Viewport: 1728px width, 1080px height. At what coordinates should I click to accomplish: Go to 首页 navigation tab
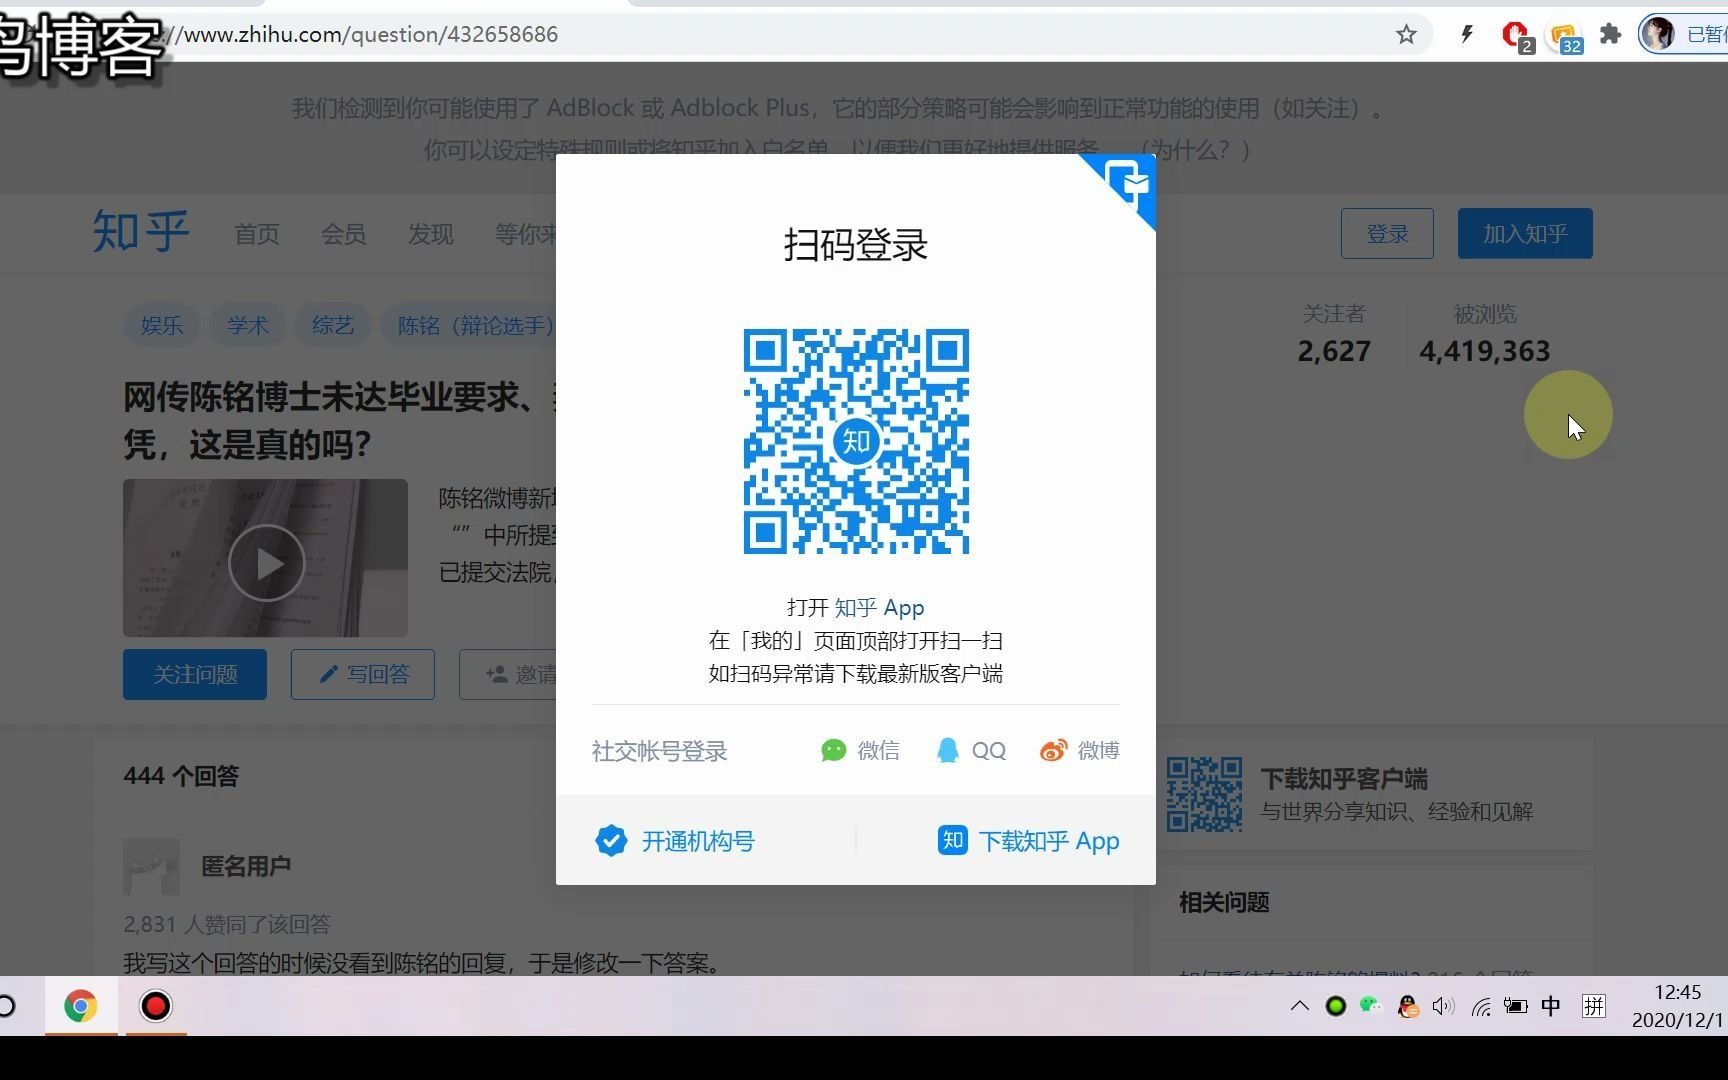tap(257, 234)
